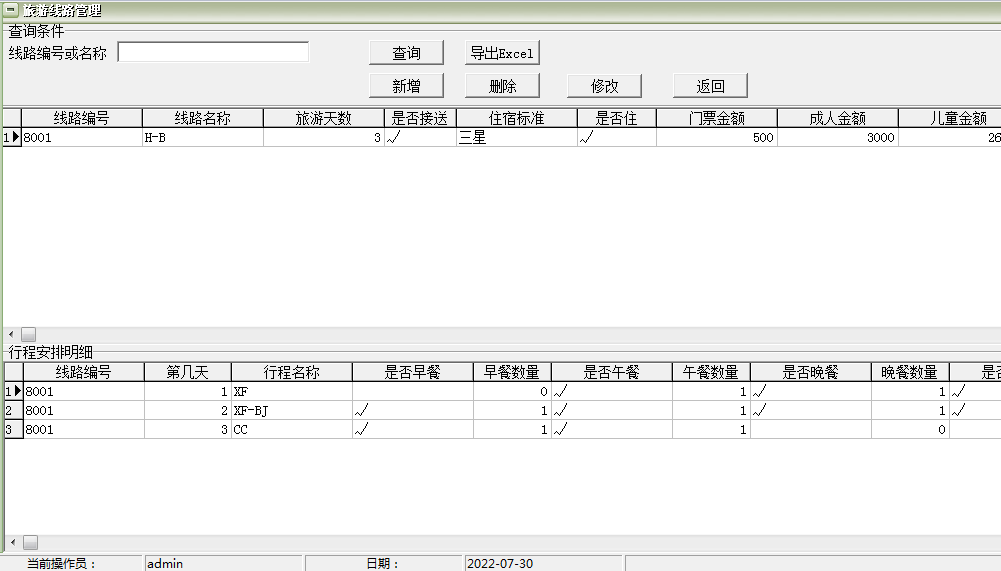1001x571 pixels.
Task: Click 是否接送 column header
Action: [420, 118]
